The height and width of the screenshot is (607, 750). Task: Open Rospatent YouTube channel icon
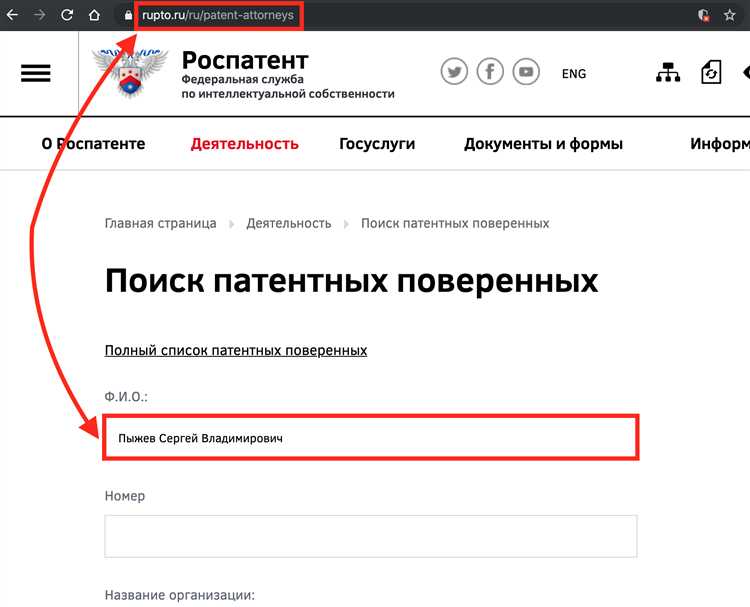[x=526, y=72]
